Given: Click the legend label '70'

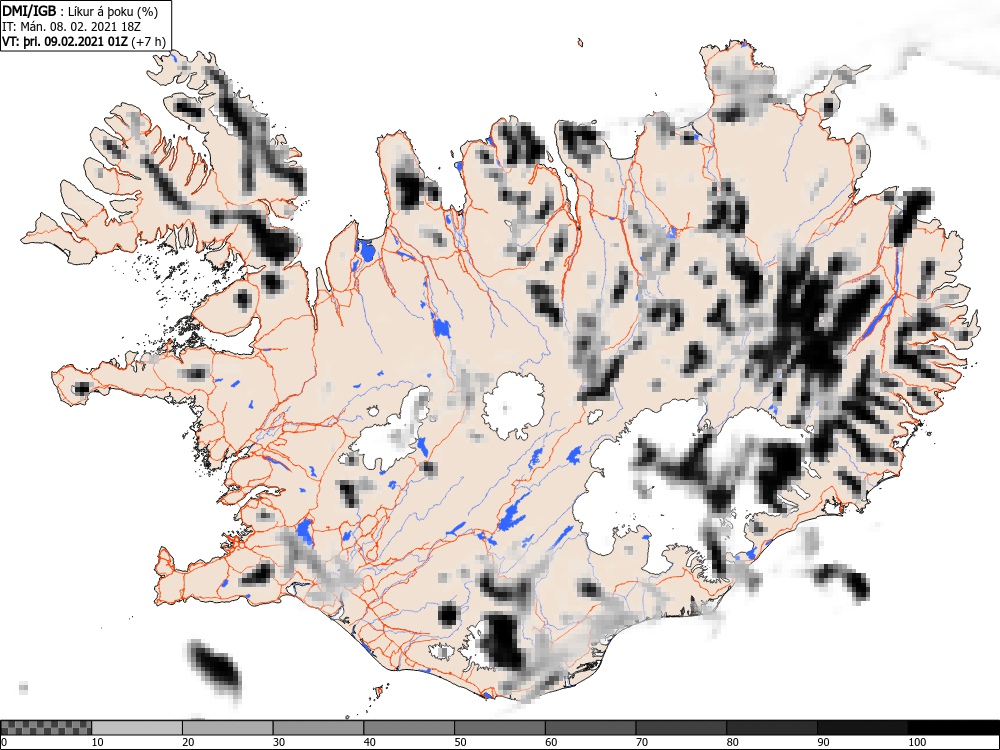Looking at the screenshot, I should 642,742.
